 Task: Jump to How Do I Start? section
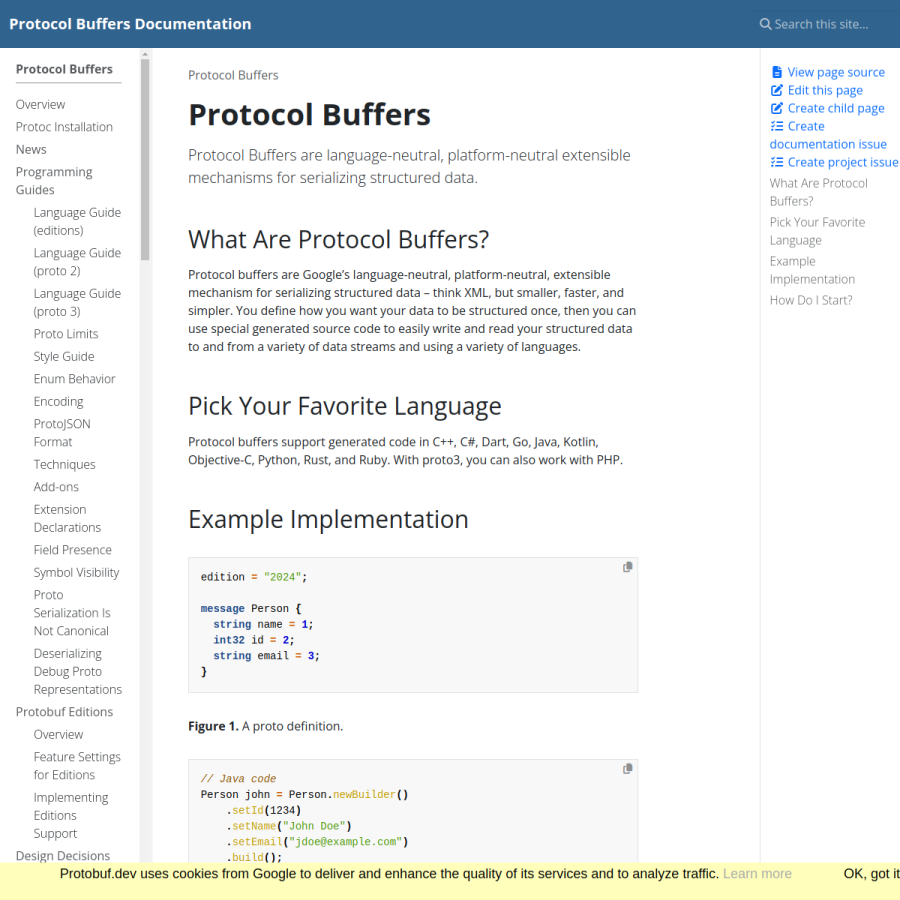tap(811, 300)
